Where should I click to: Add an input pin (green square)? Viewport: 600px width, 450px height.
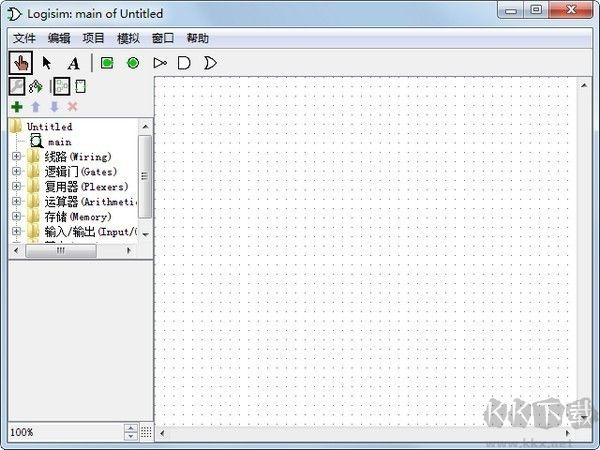coord(107,63)
